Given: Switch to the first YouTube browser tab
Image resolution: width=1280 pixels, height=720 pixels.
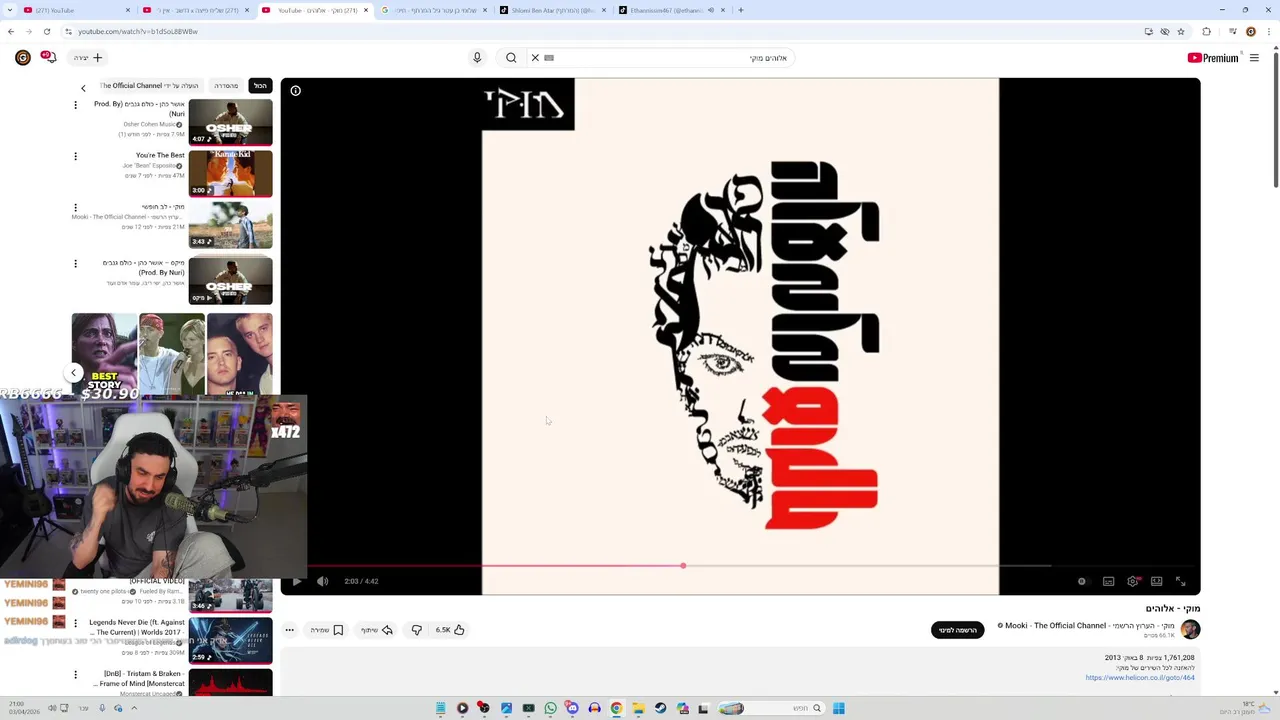Looking at the screenshot, I should 75,10.
